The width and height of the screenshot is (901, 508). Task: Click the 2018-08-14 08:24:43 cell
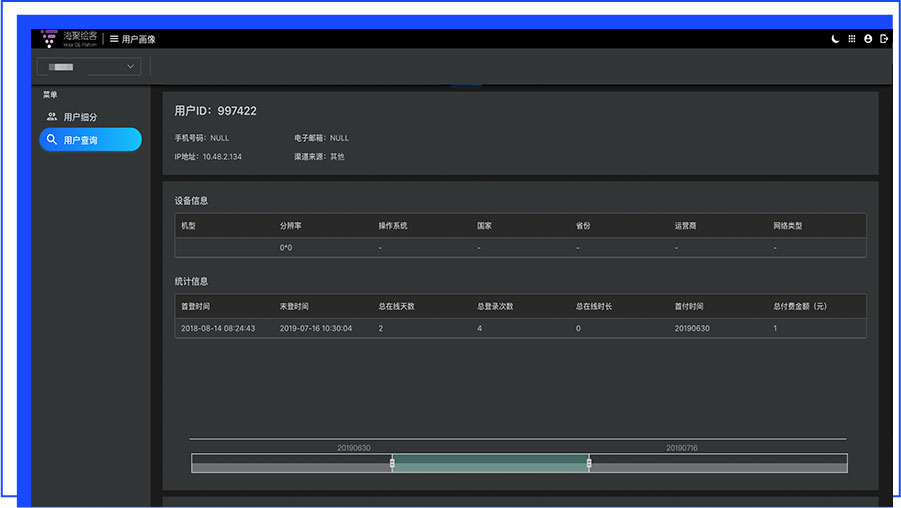point(218,328)
